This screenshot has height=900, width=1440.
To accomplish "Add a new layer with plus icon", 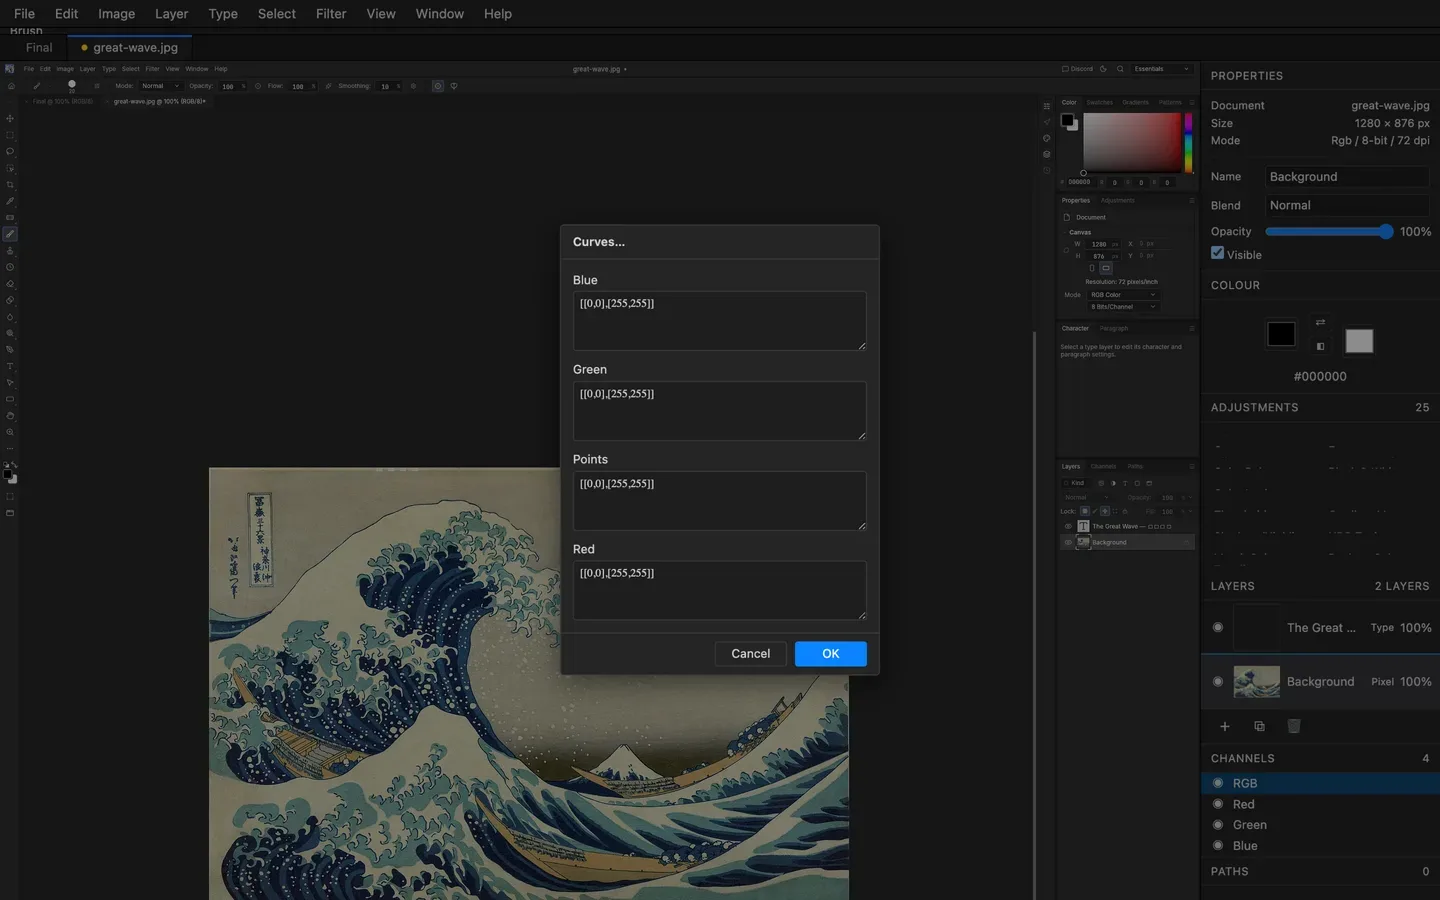I will tap(1225, 726).
